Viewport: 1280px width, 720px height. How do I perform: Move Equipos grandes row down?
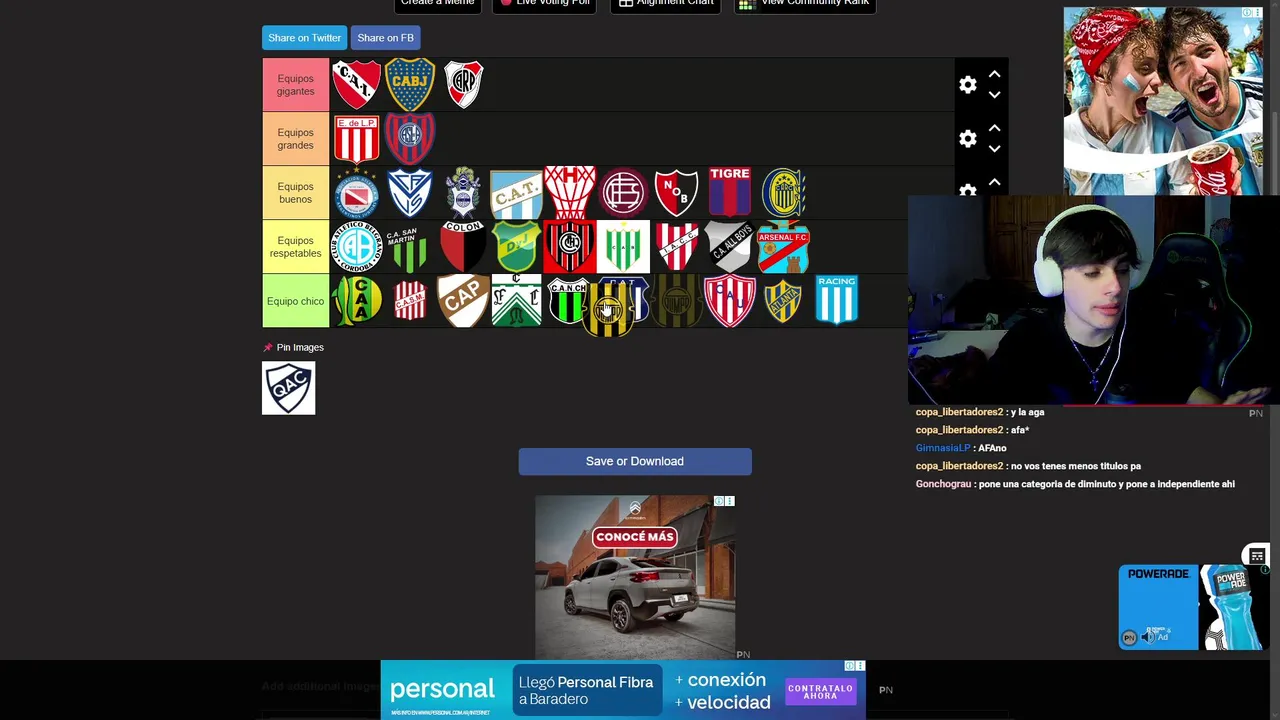click(994, 149)
